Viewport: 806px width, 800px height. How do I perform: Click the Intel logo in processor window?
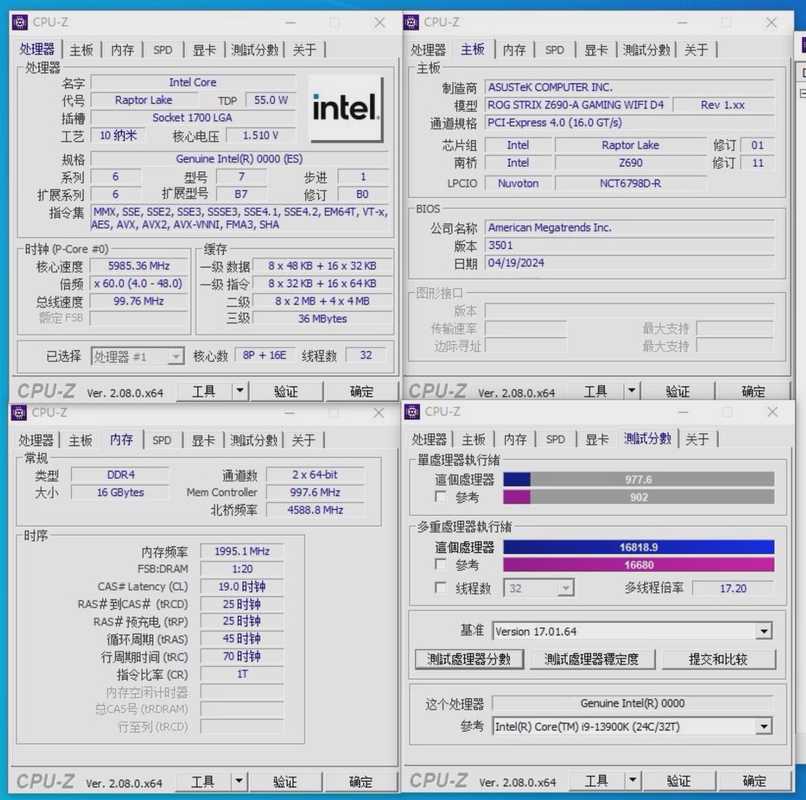click(x=345, y=108)
